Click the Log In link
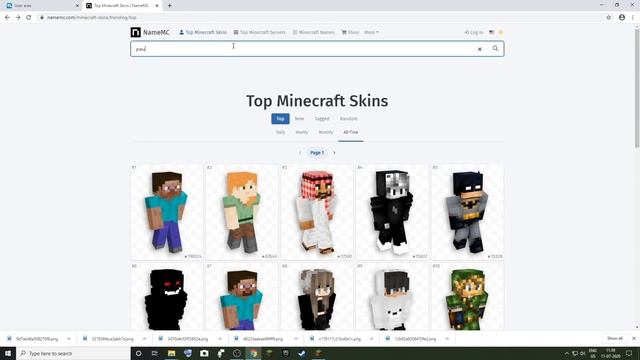The width and height of the screenshot is (640, 360). click(474, 32)
